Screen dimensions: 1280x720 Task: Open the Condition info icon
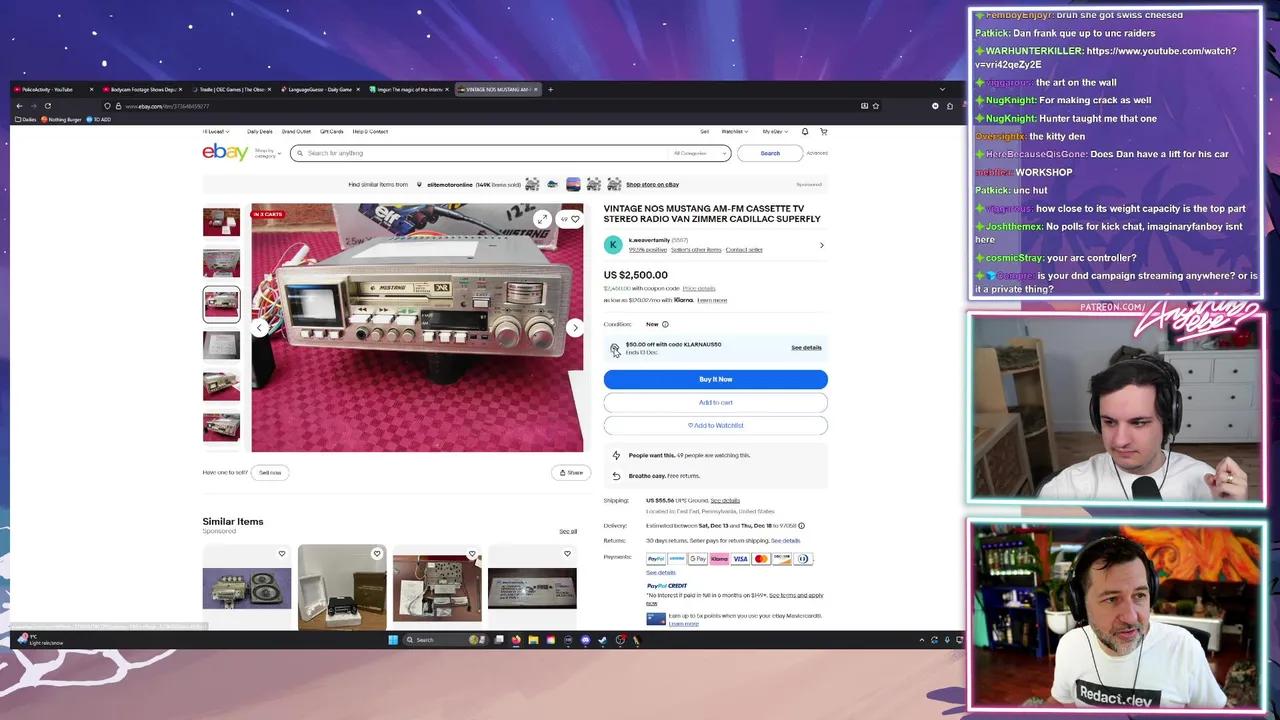[665, 324]
